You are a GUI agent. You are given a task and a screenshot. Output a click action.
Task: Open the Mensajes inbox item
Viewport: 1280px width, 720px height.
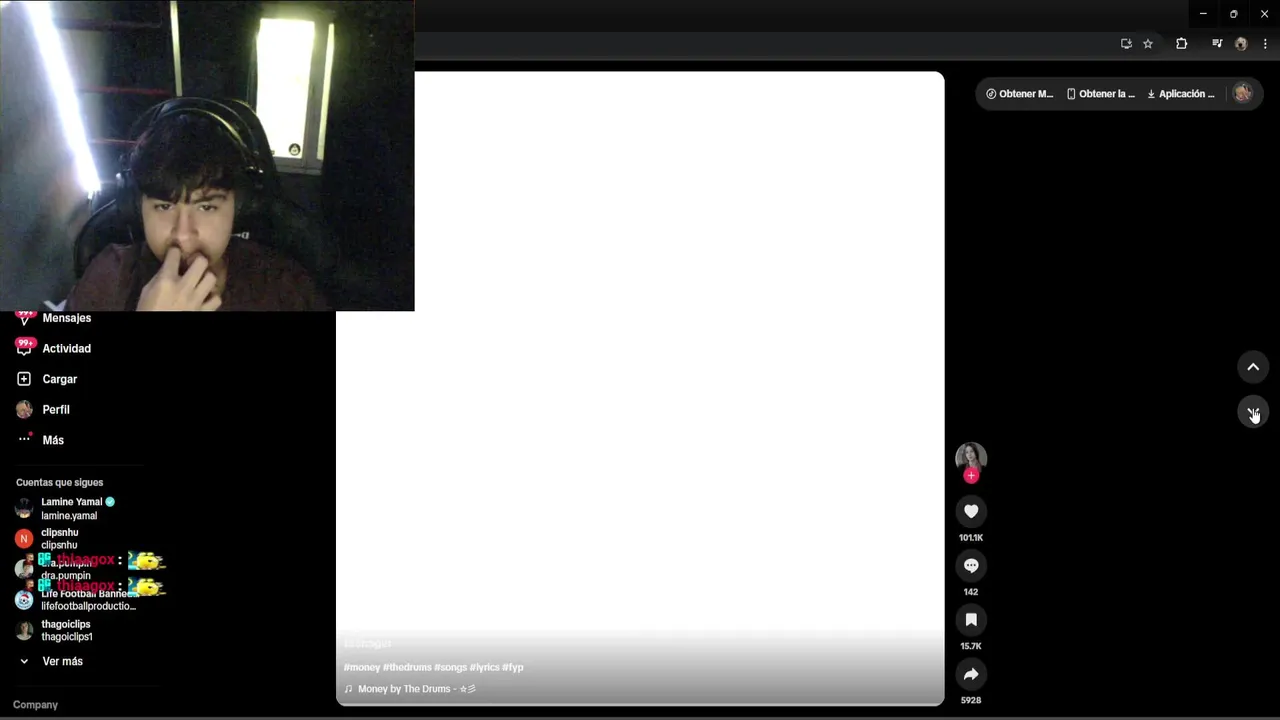point(66,318)
